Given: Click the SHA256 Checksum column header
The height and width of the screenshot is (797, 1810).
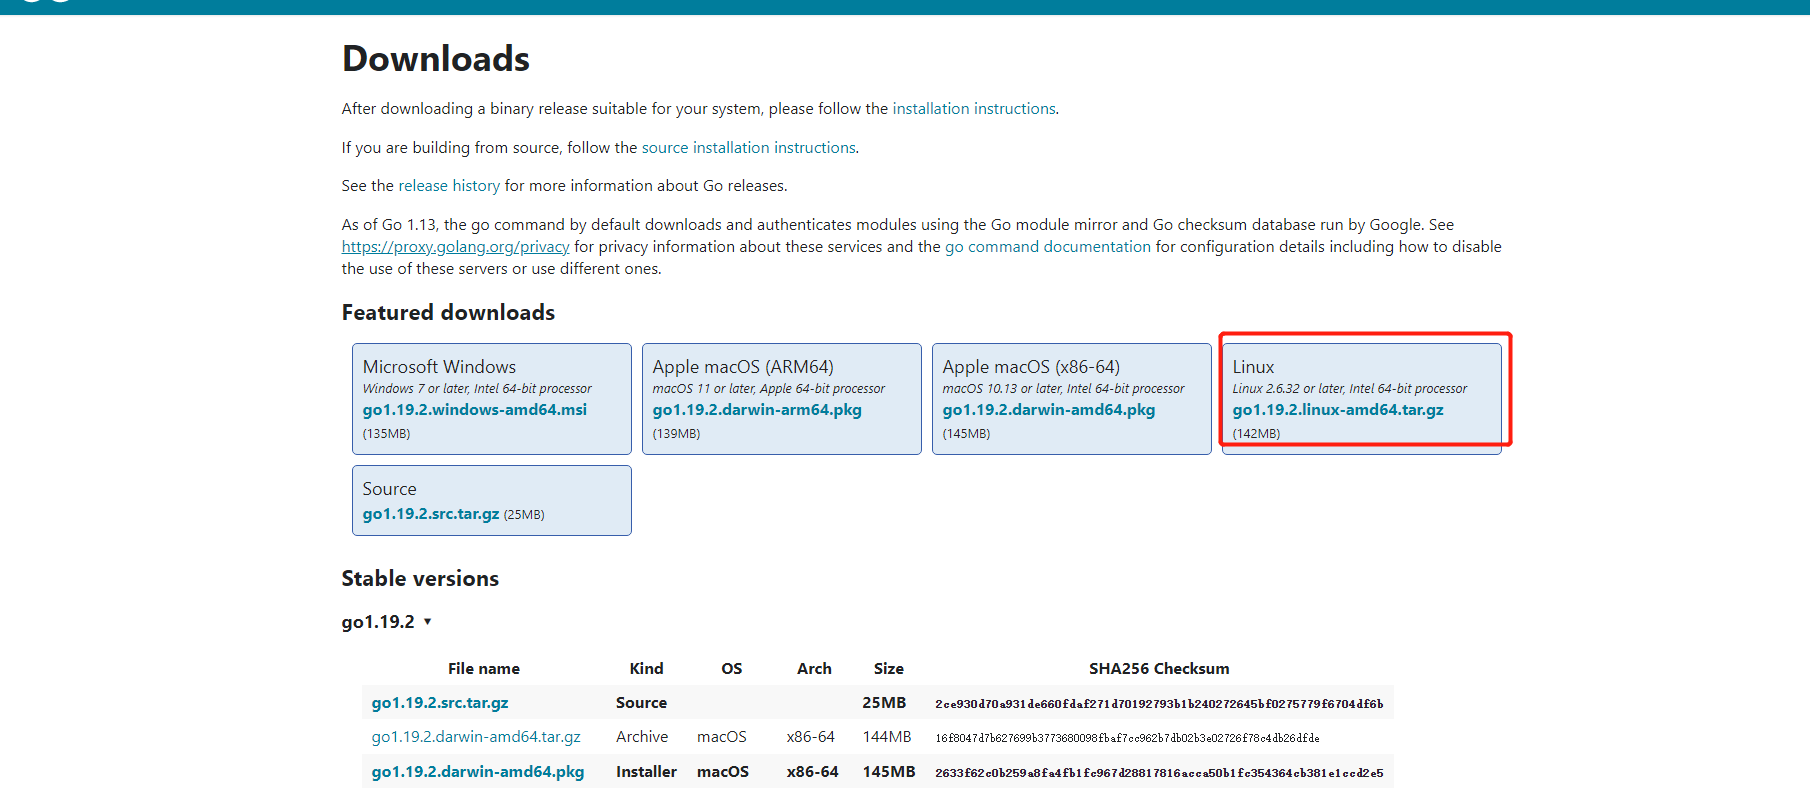Looking at the screenshot, I should (x=1159, y=668).
